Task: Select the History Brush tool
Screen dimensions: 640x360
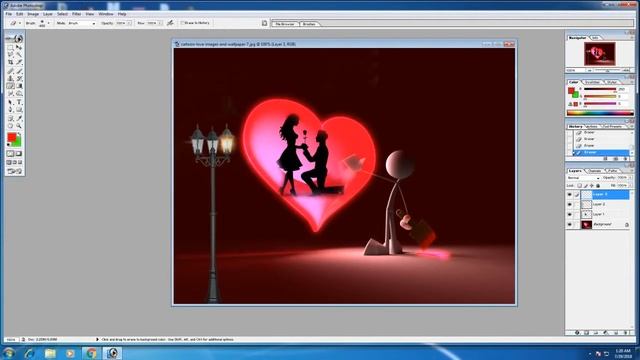Action: [x=19, y=78]
